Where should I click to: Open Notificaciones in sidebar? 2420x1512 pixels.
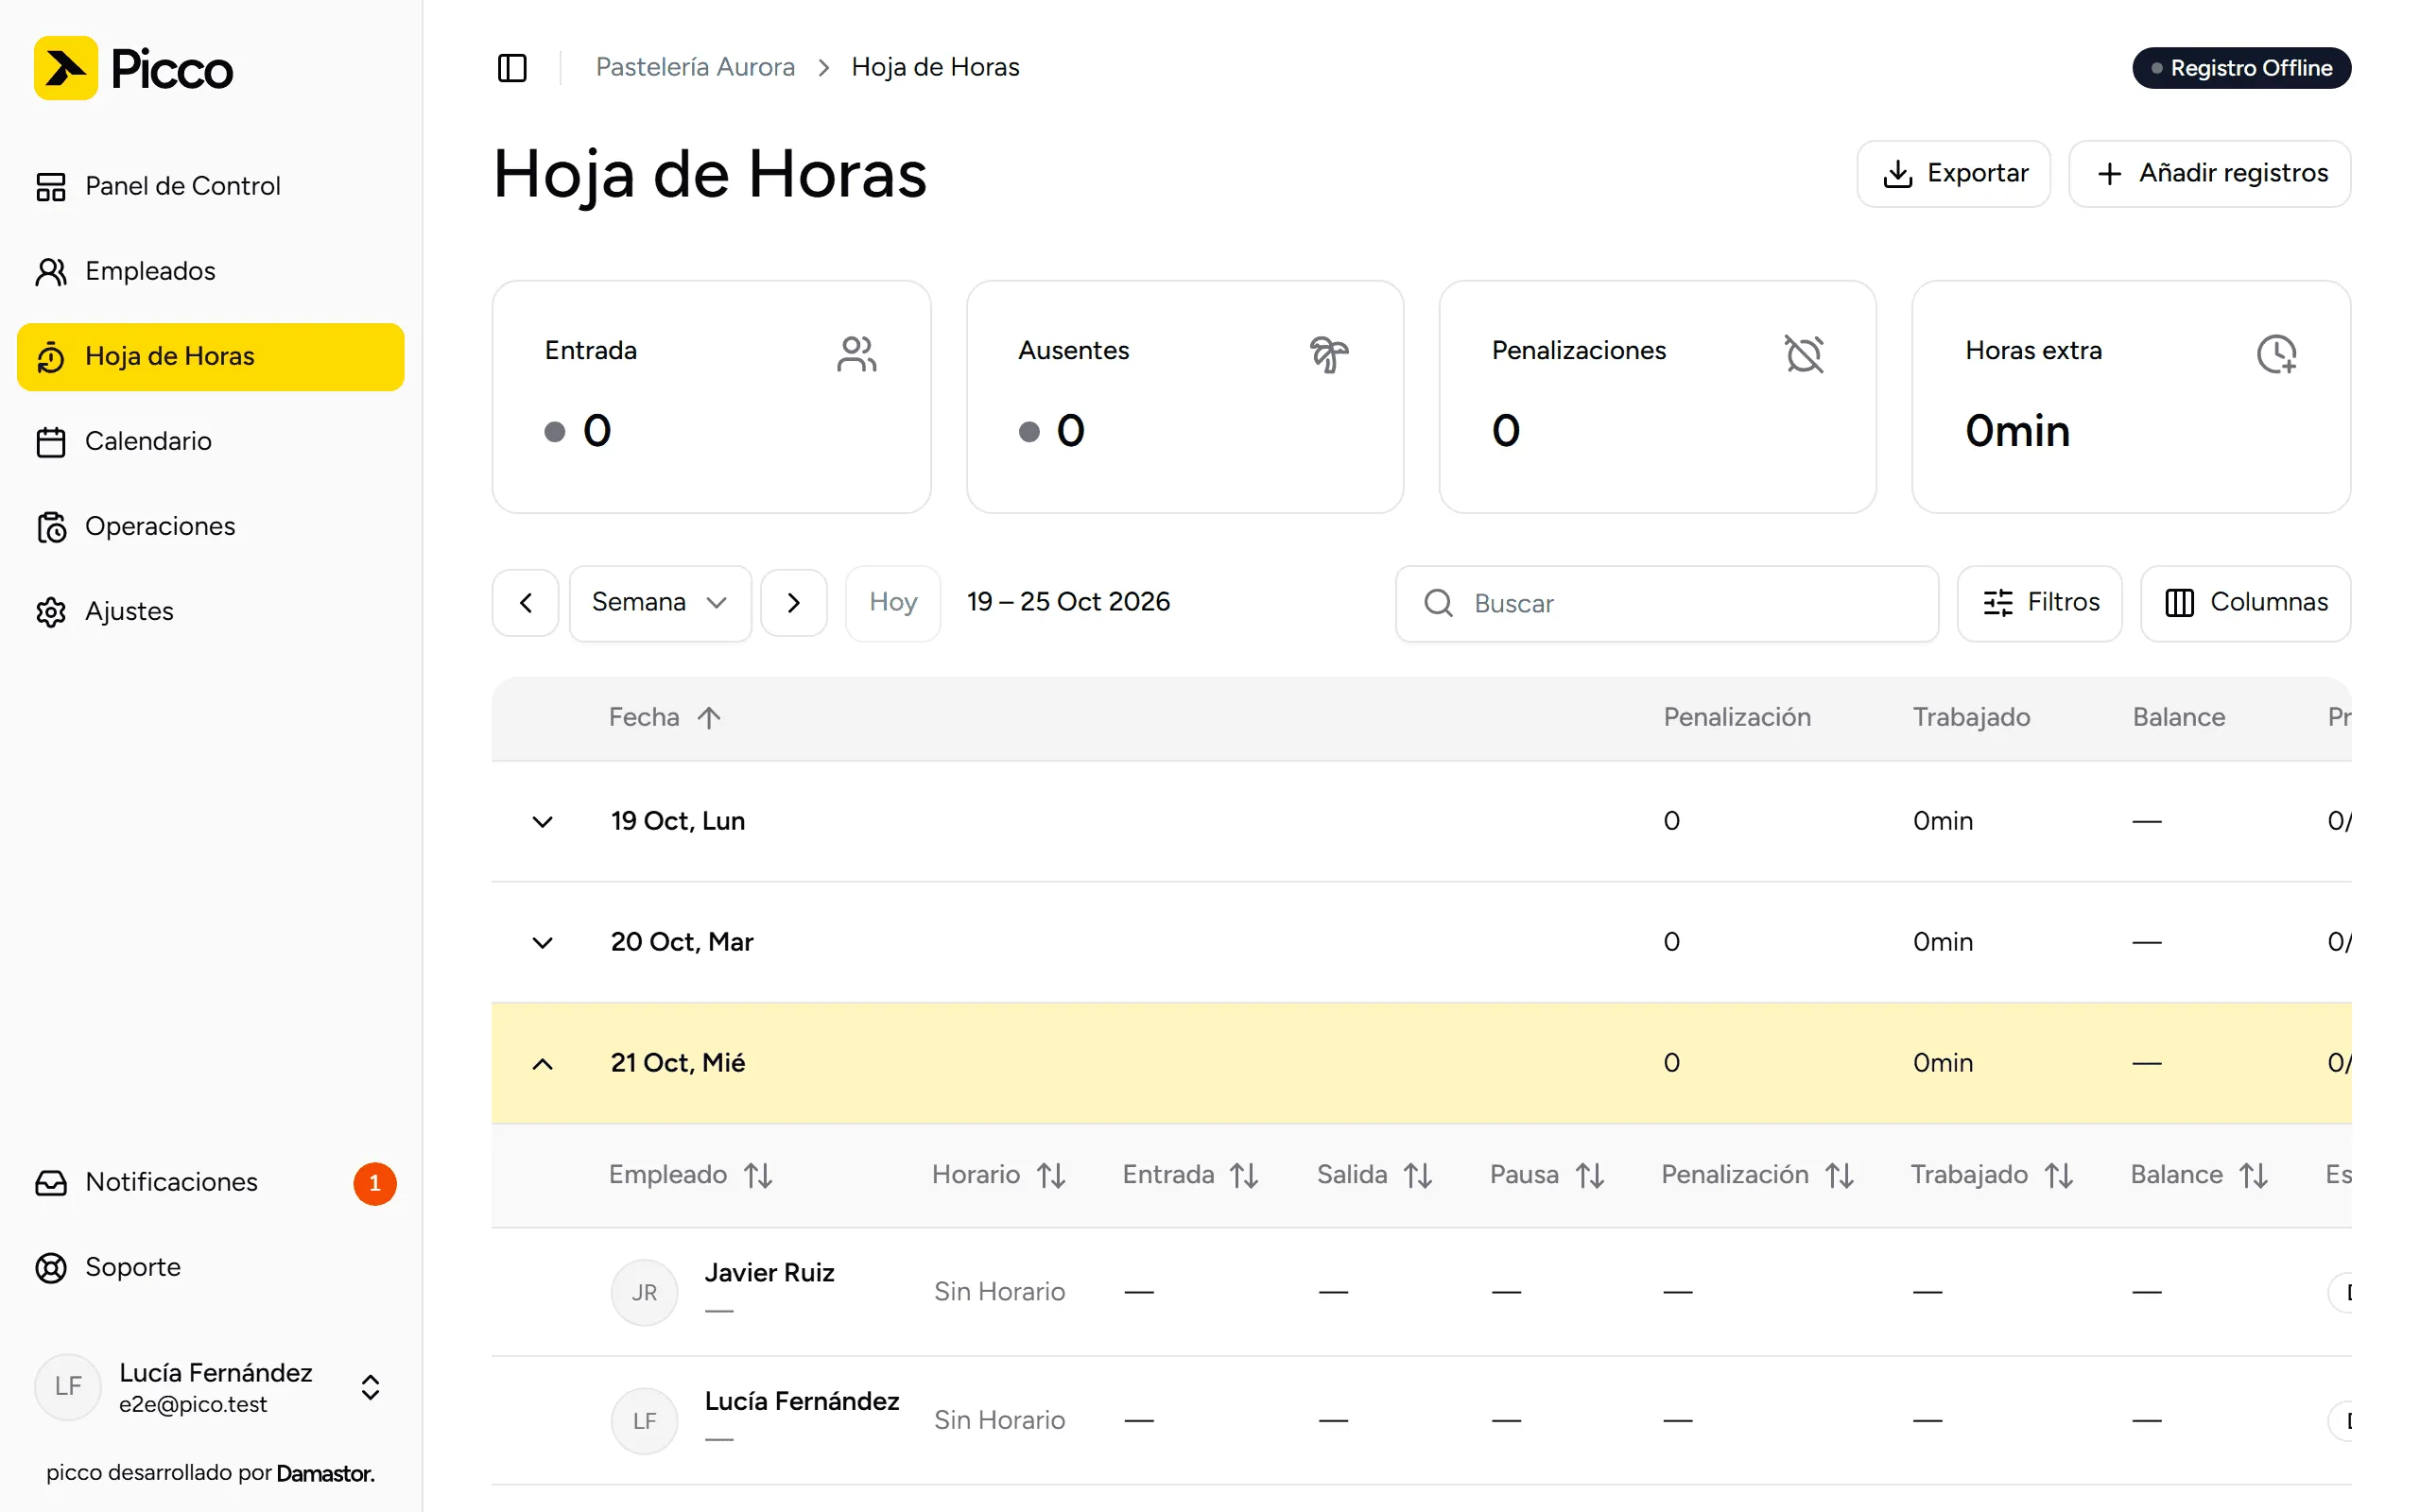tap(210, 1183)
